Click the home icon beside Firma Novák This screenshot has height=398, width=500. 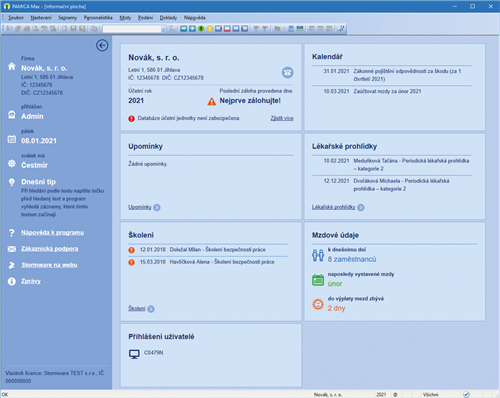tap(12, 66)
